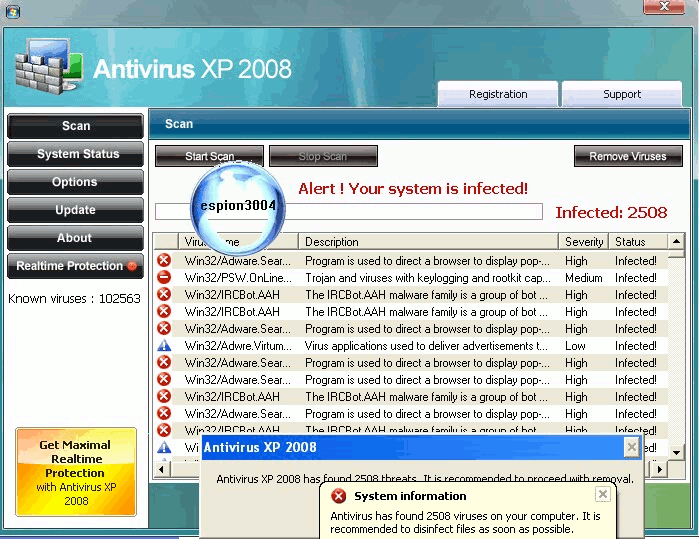Click the Stop Scan button

point(323,156)
